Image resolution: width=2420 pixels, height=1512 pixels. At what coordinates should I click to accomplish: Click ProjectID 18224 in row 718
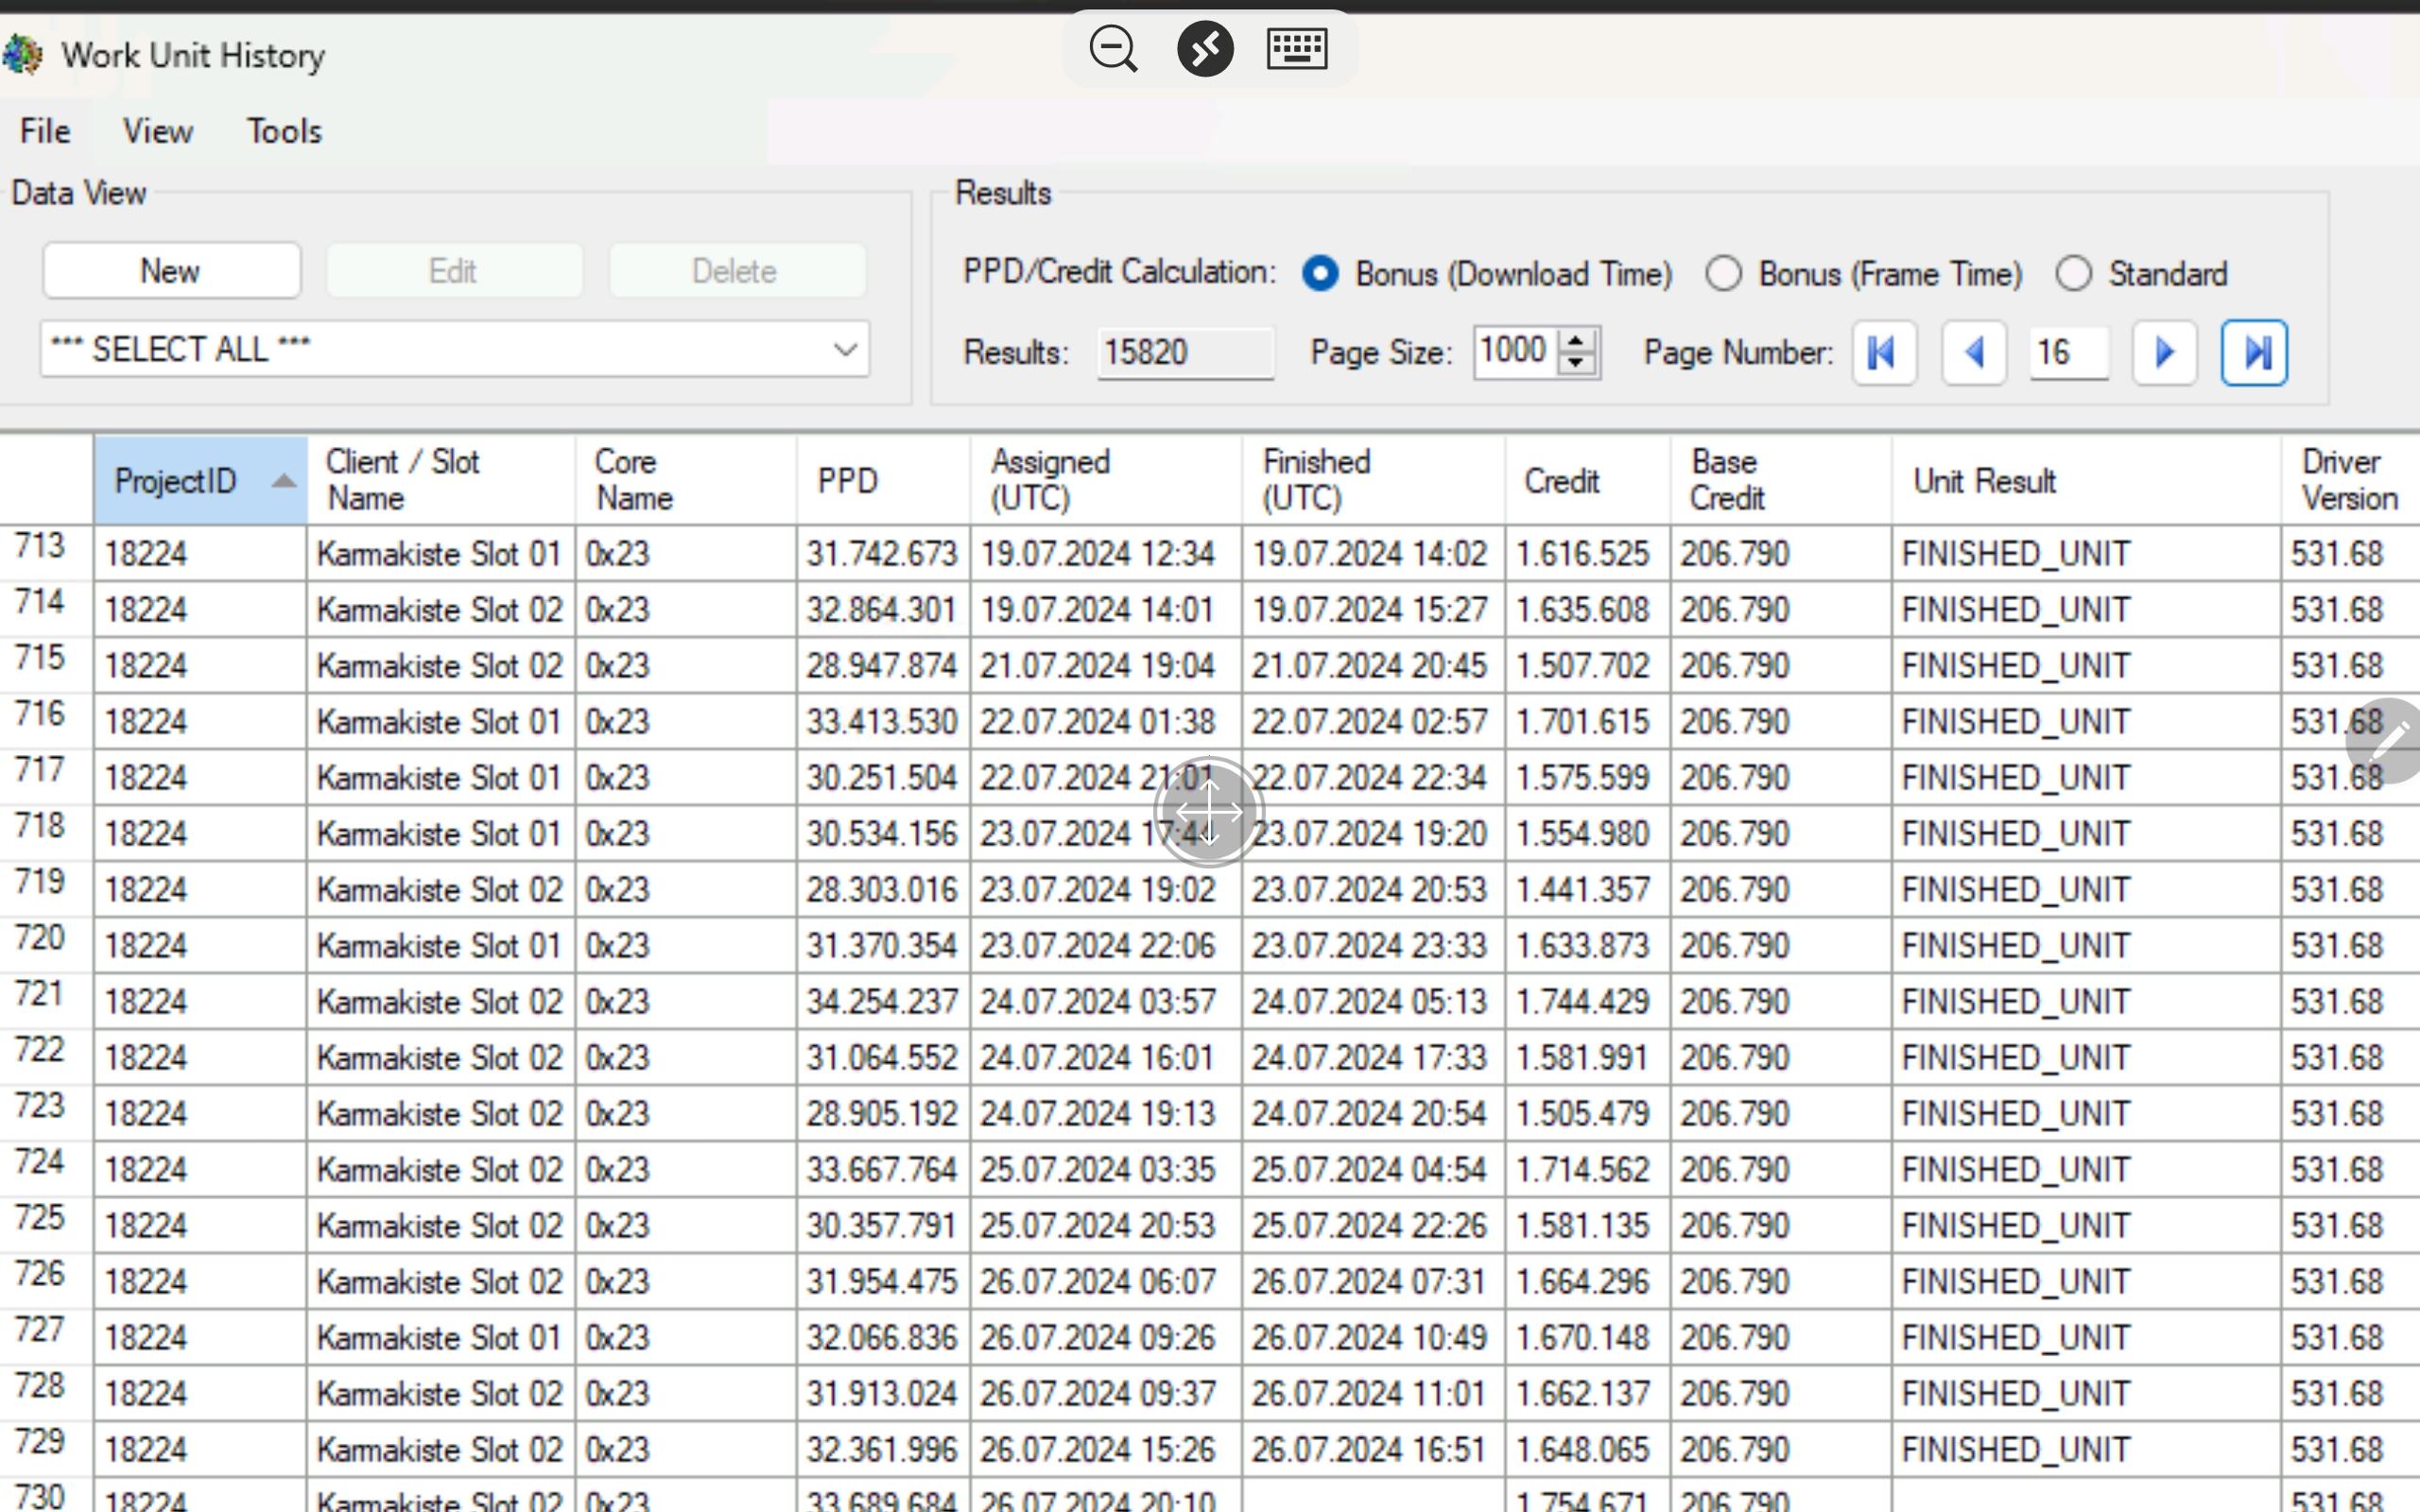click(x=146, y=834)
